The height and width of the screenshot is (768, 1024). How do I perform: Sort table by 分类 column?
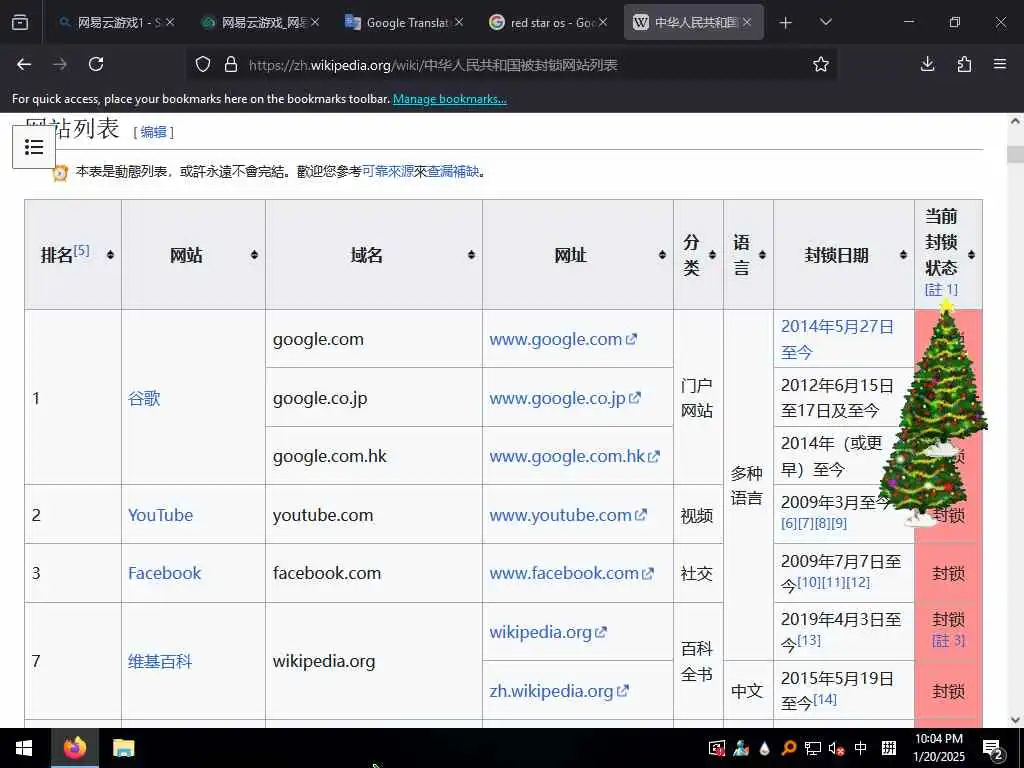[x=712, y=255]
